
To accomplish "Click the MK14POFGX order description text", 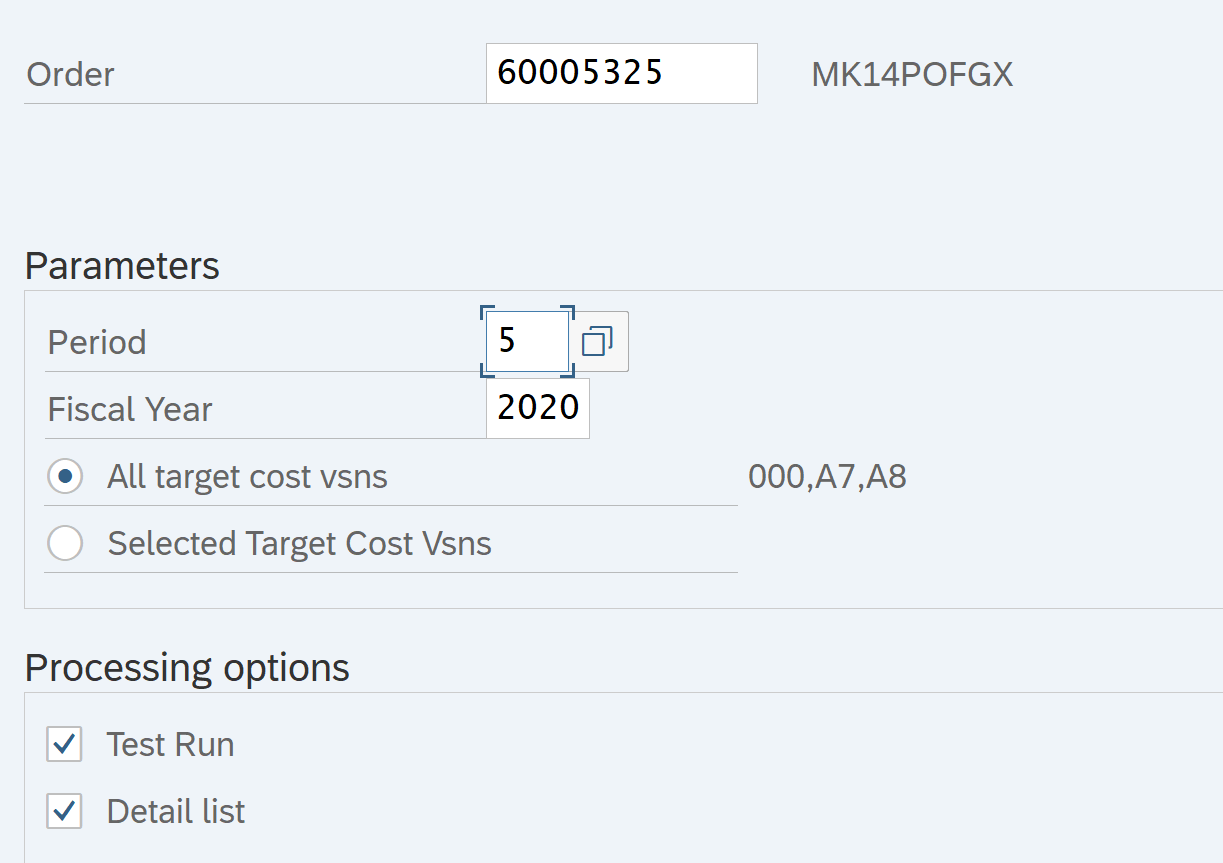I will coord(912,75).
